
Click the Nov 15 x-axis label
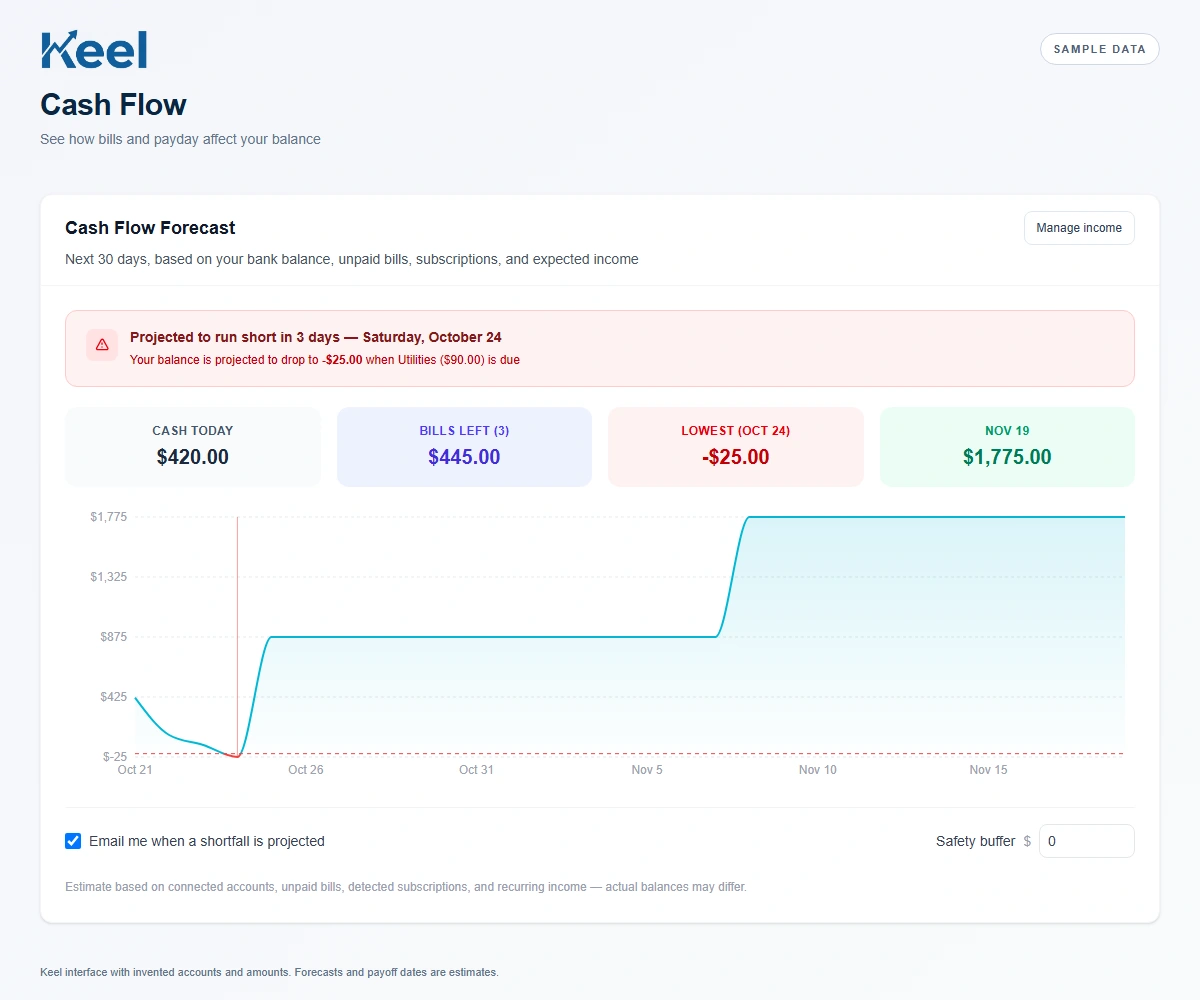988,770
